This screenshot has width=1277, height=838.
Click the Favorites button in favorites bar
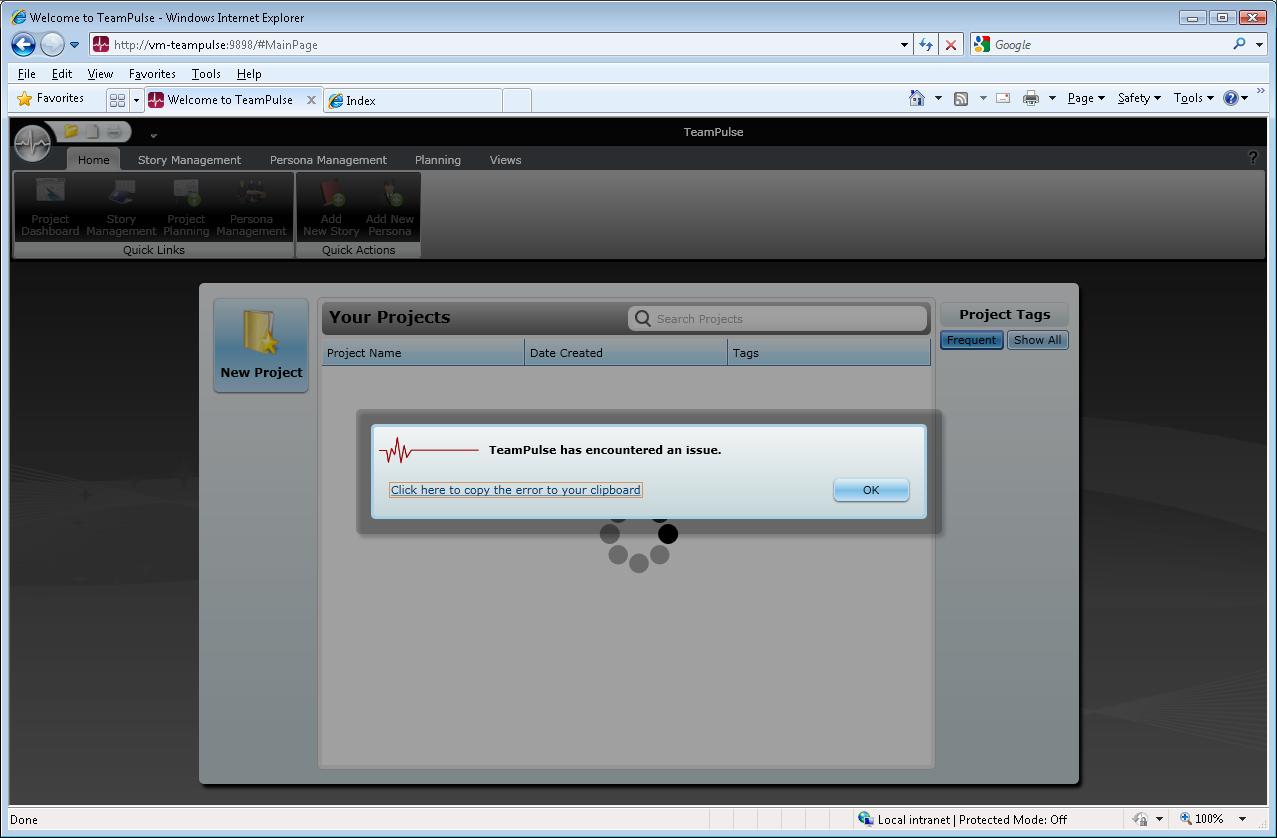pyautogui.click(x=51, y=98)
